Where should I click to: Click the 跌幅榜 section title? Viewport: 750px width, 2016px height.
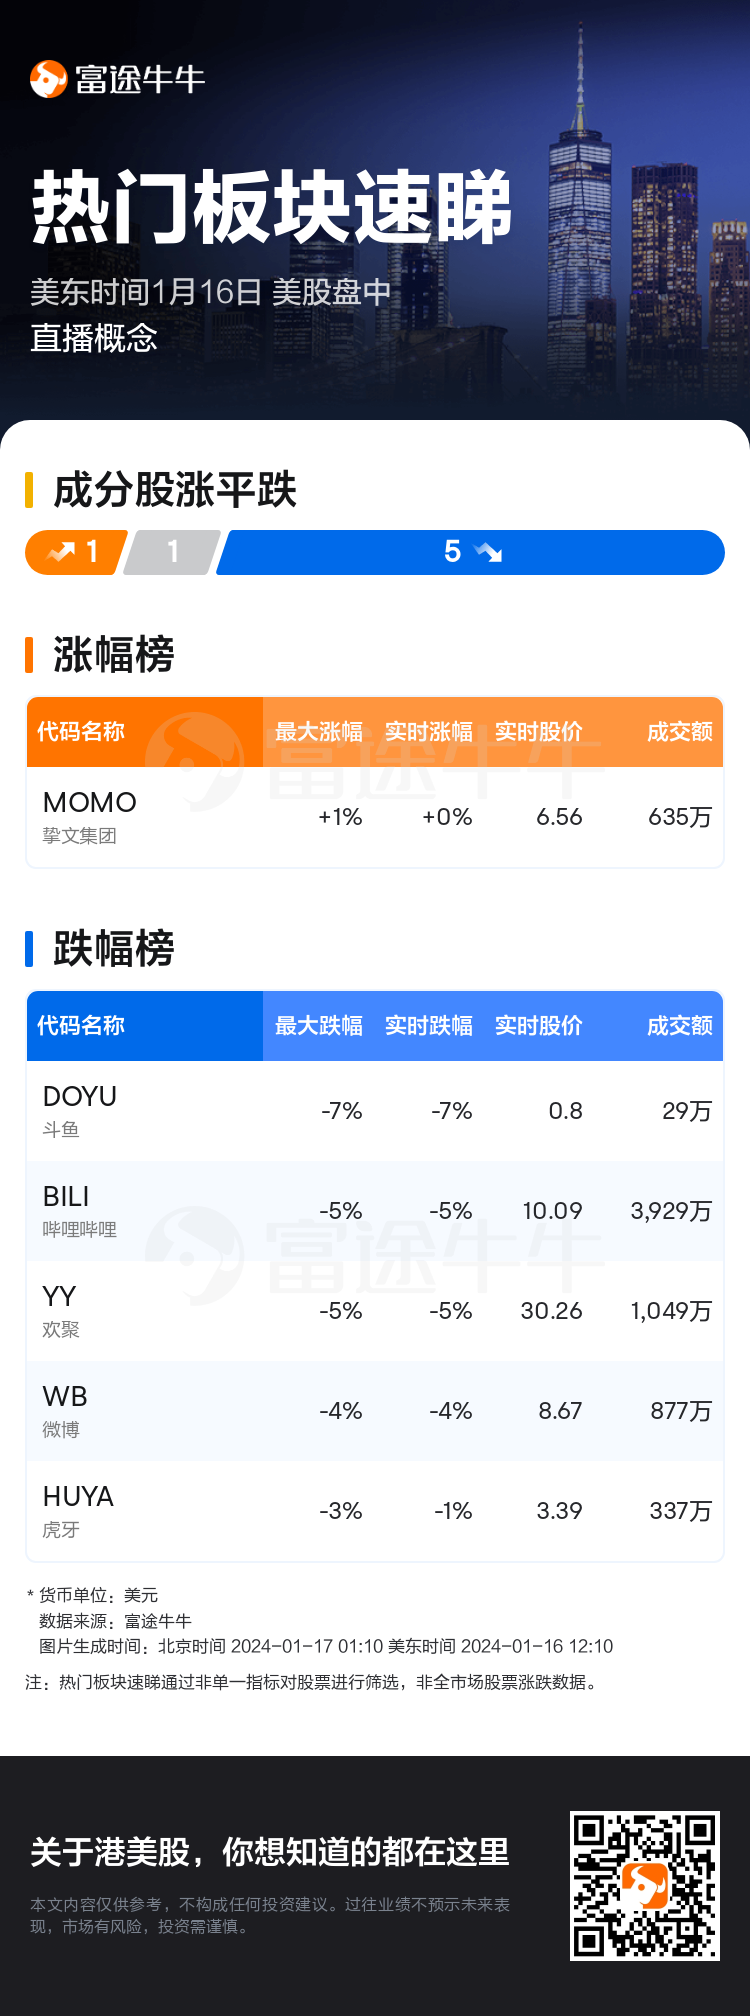114,949
